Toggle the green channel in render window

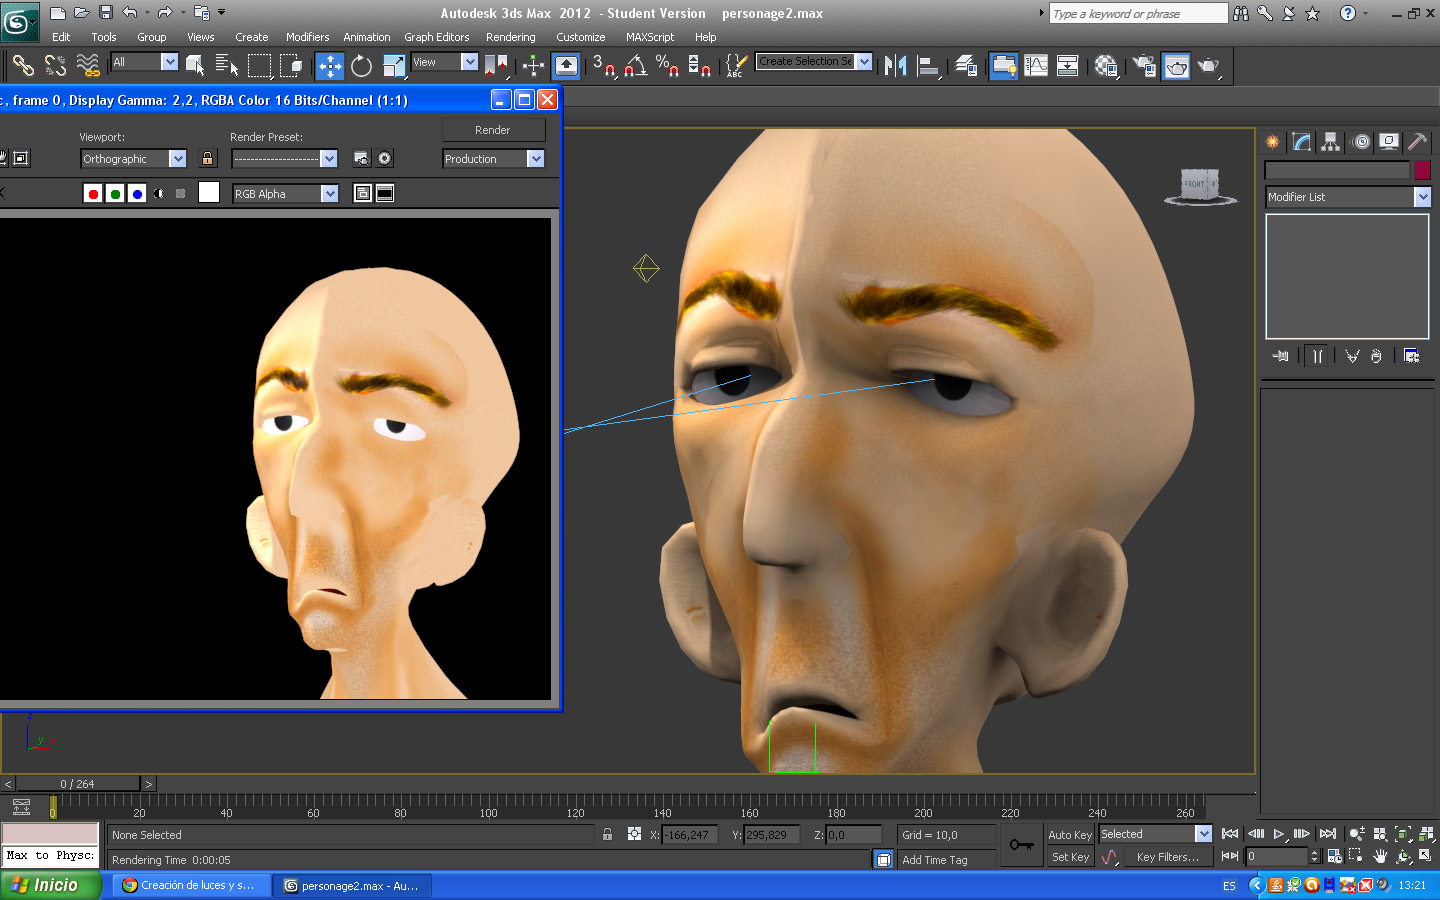pos(115,194)
